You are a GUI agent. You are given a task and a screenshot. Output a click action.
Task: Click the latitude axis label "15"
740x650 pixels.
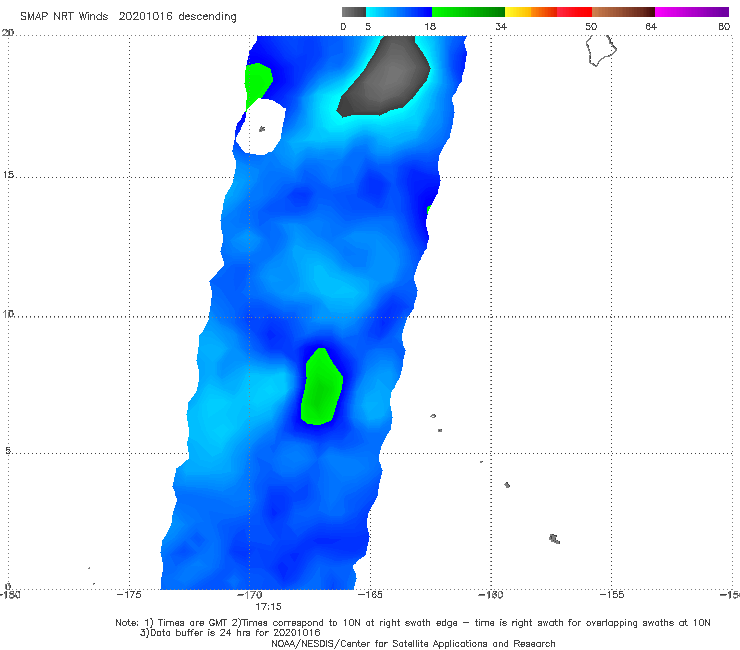pyautogui.click(x=8, y=175)
